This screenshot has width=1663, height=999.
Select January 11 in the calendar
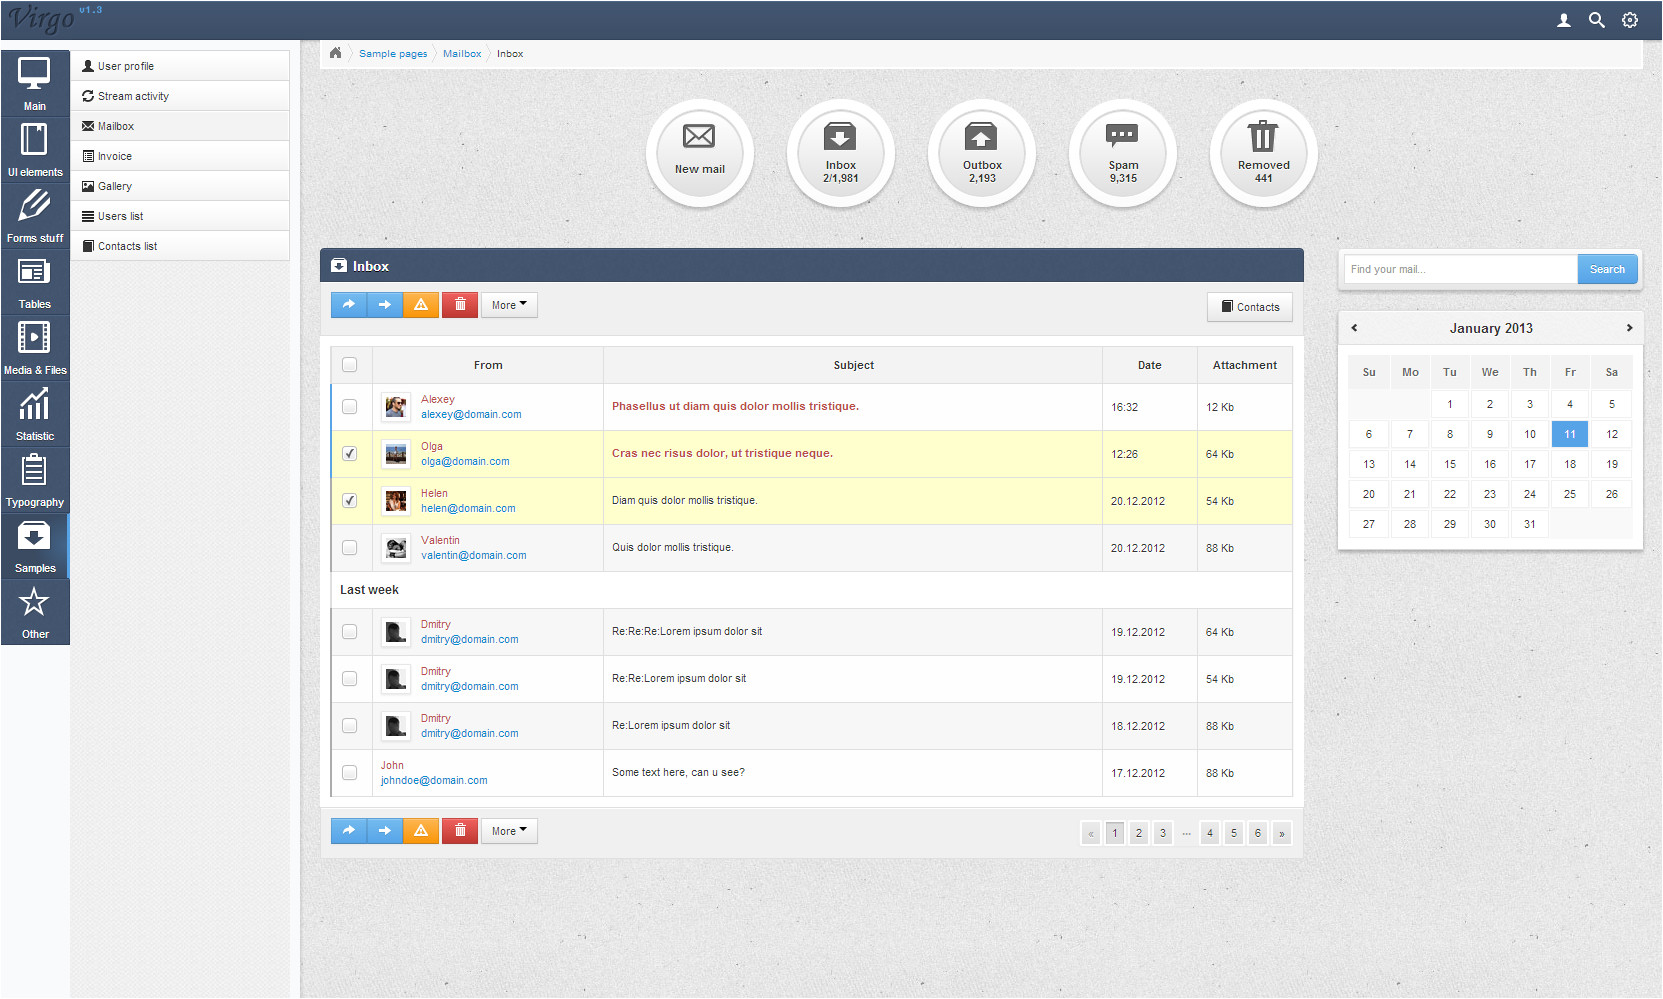pos(1569,433)
